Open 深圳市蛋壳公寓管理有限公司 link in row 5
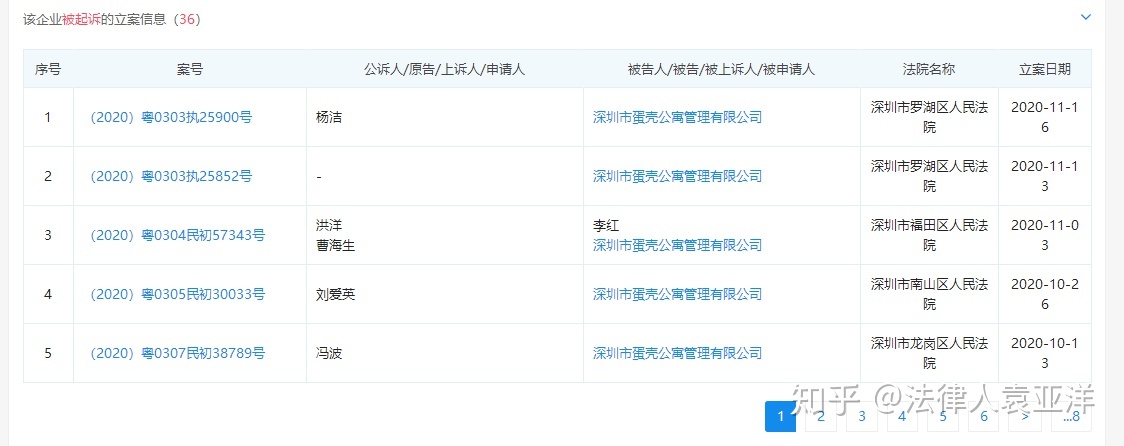Viewport: 1124px width, 446px height. pos(677,353)
